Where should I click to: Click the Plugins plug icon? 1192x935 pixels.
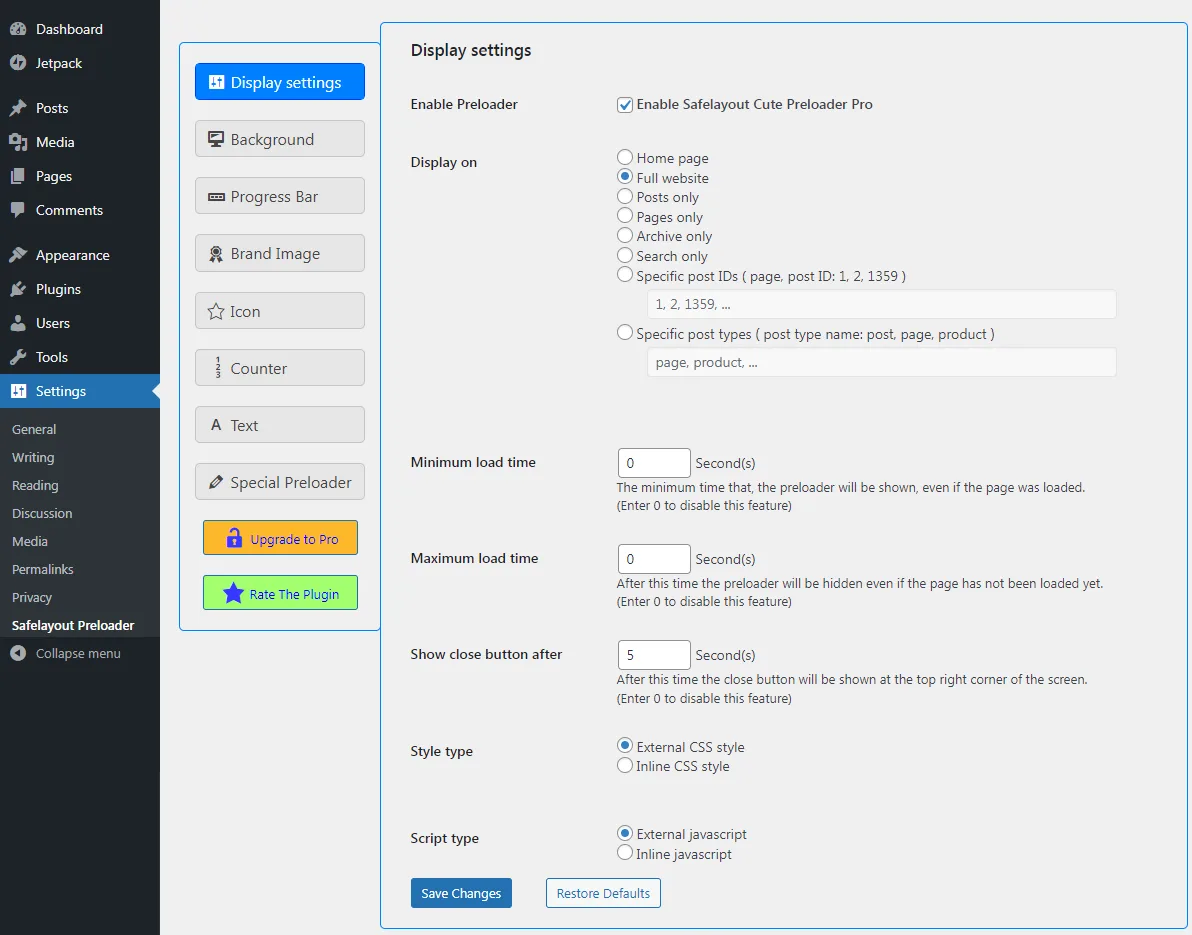tap(18, 289)
